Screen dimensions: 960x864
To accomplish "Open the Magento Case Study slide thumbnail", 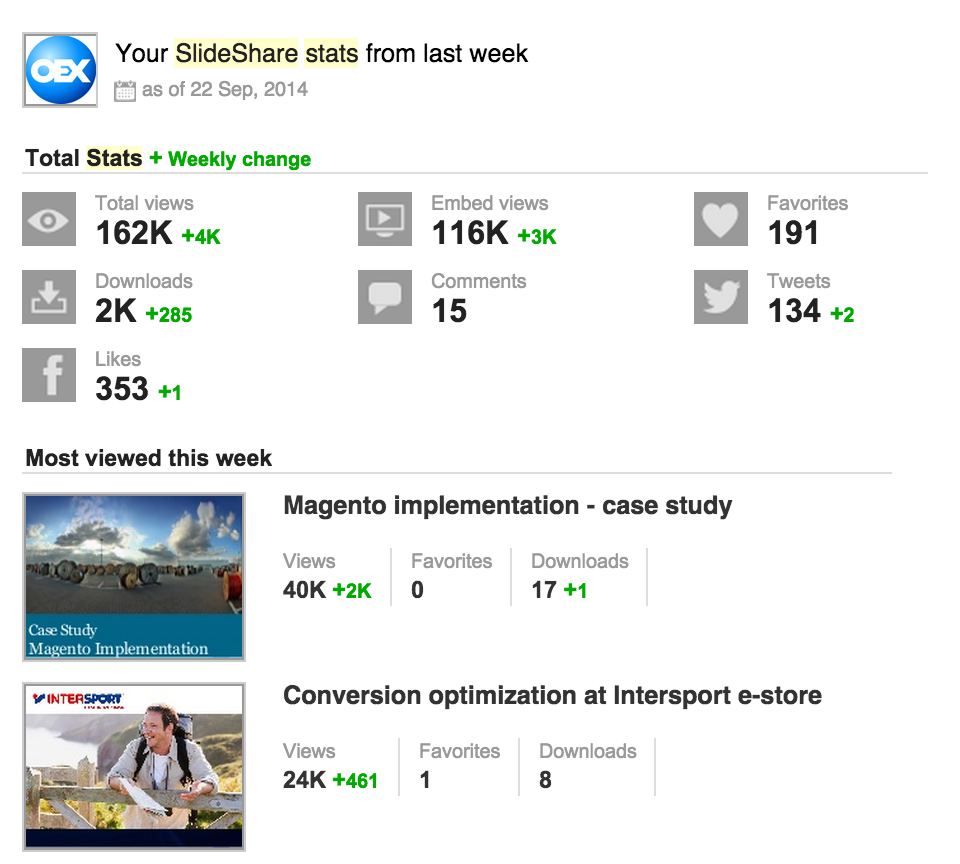I will (134, 577).
